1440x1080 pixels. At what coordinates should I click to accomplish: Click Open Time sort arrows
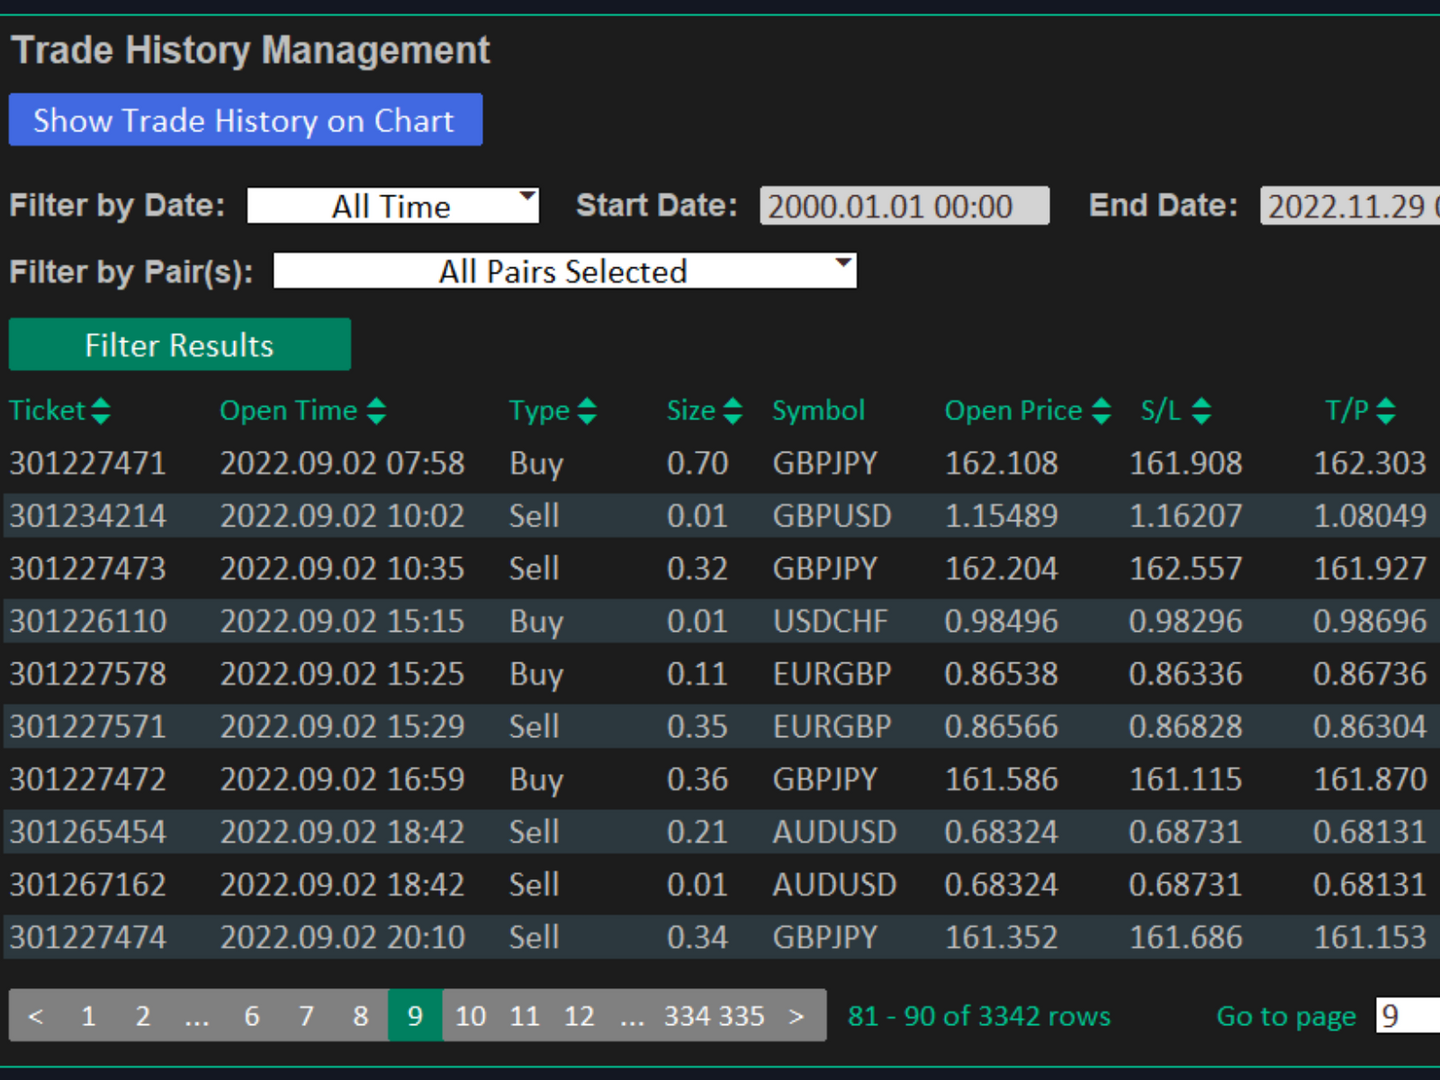point(376,411)
